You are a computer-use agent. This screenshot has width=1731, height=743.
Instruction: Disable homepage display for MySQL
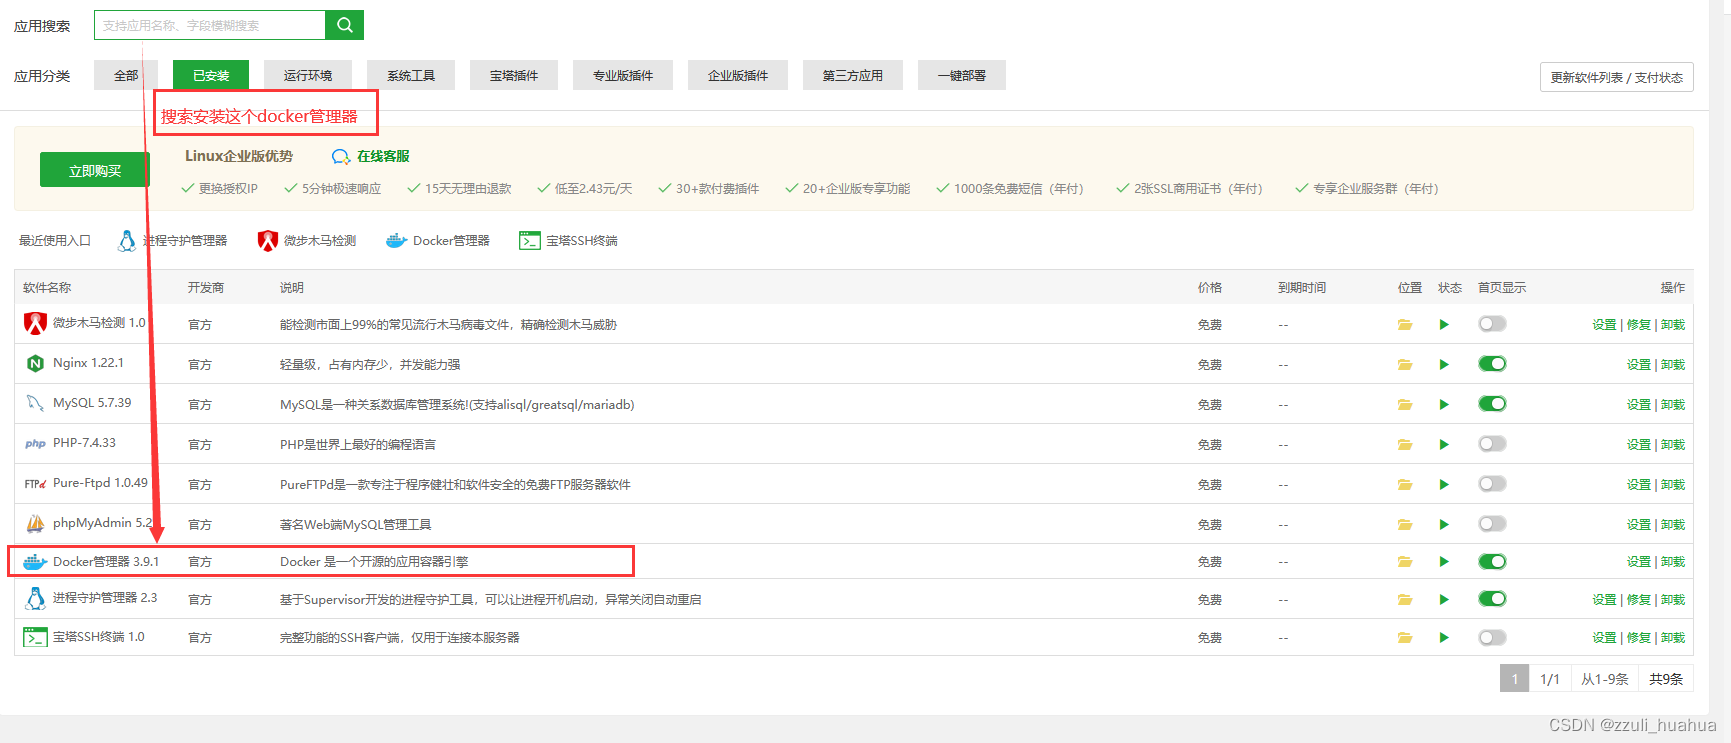coord(1492,404)
